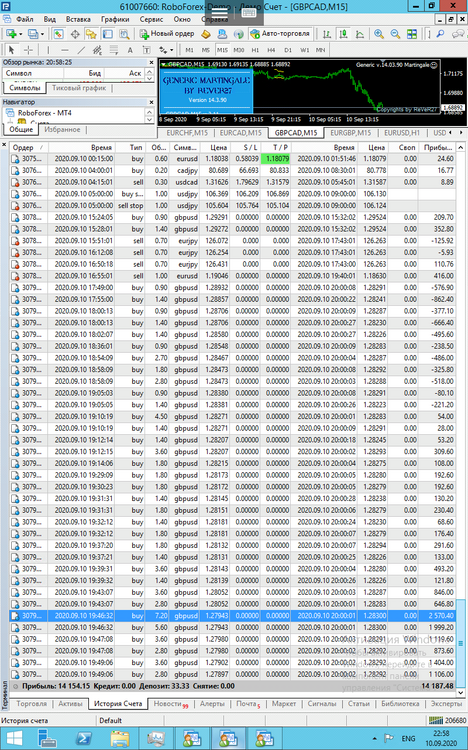
Task: Open the Почта terminal tab
Action: point(248,704)
